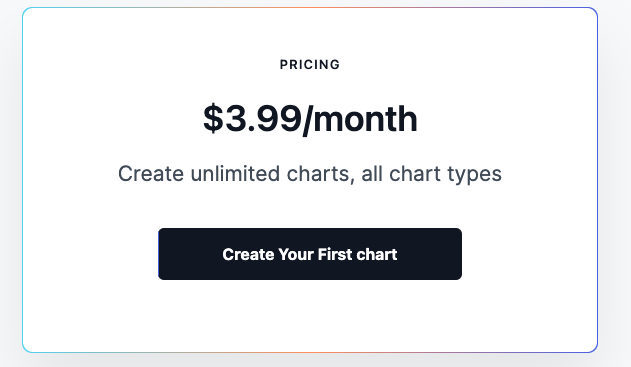
Task: Click the '3.99' number in price
Action: point(263,119)
